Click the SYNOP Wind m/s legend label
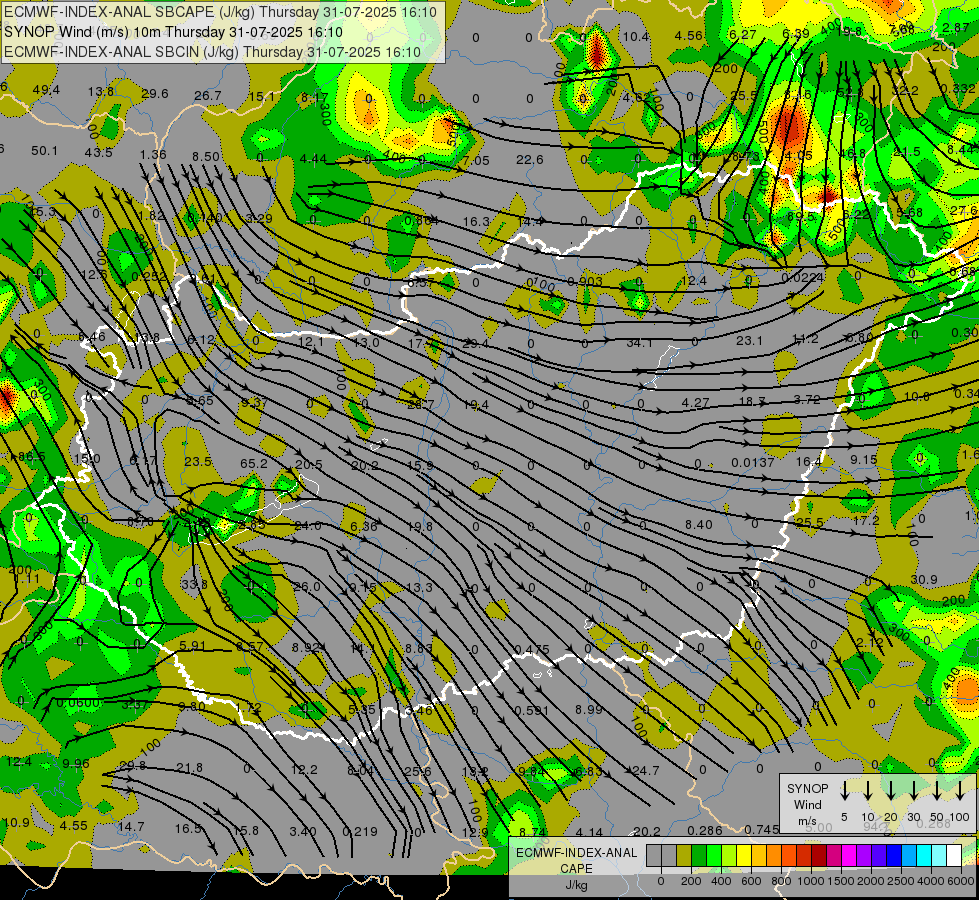 tap(807, 804)
